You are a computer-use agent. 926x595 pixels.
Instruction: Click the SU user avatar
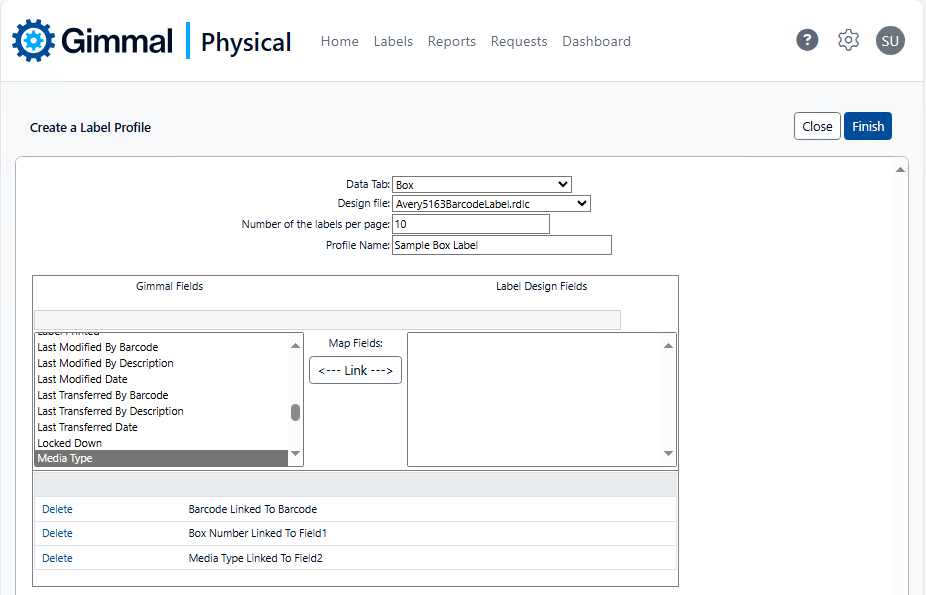[x=890, y=40]
